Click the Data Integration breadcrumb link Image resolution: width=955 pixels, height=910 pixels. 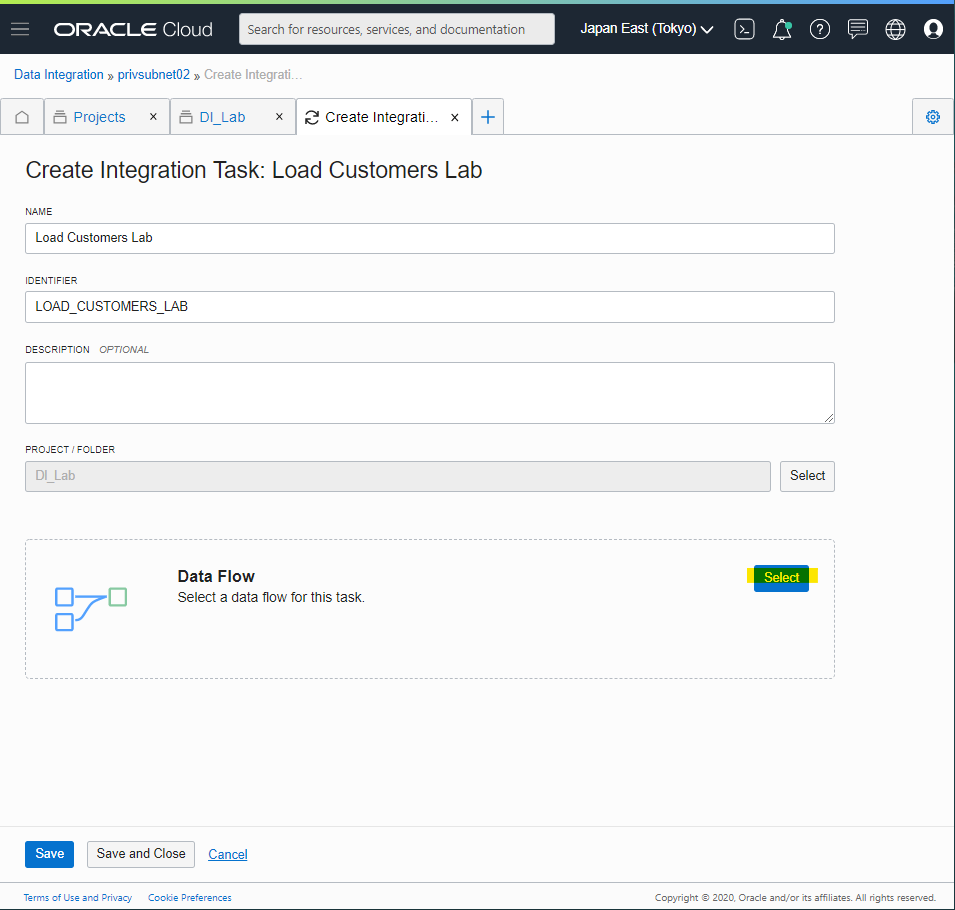(x=59, y=74)
